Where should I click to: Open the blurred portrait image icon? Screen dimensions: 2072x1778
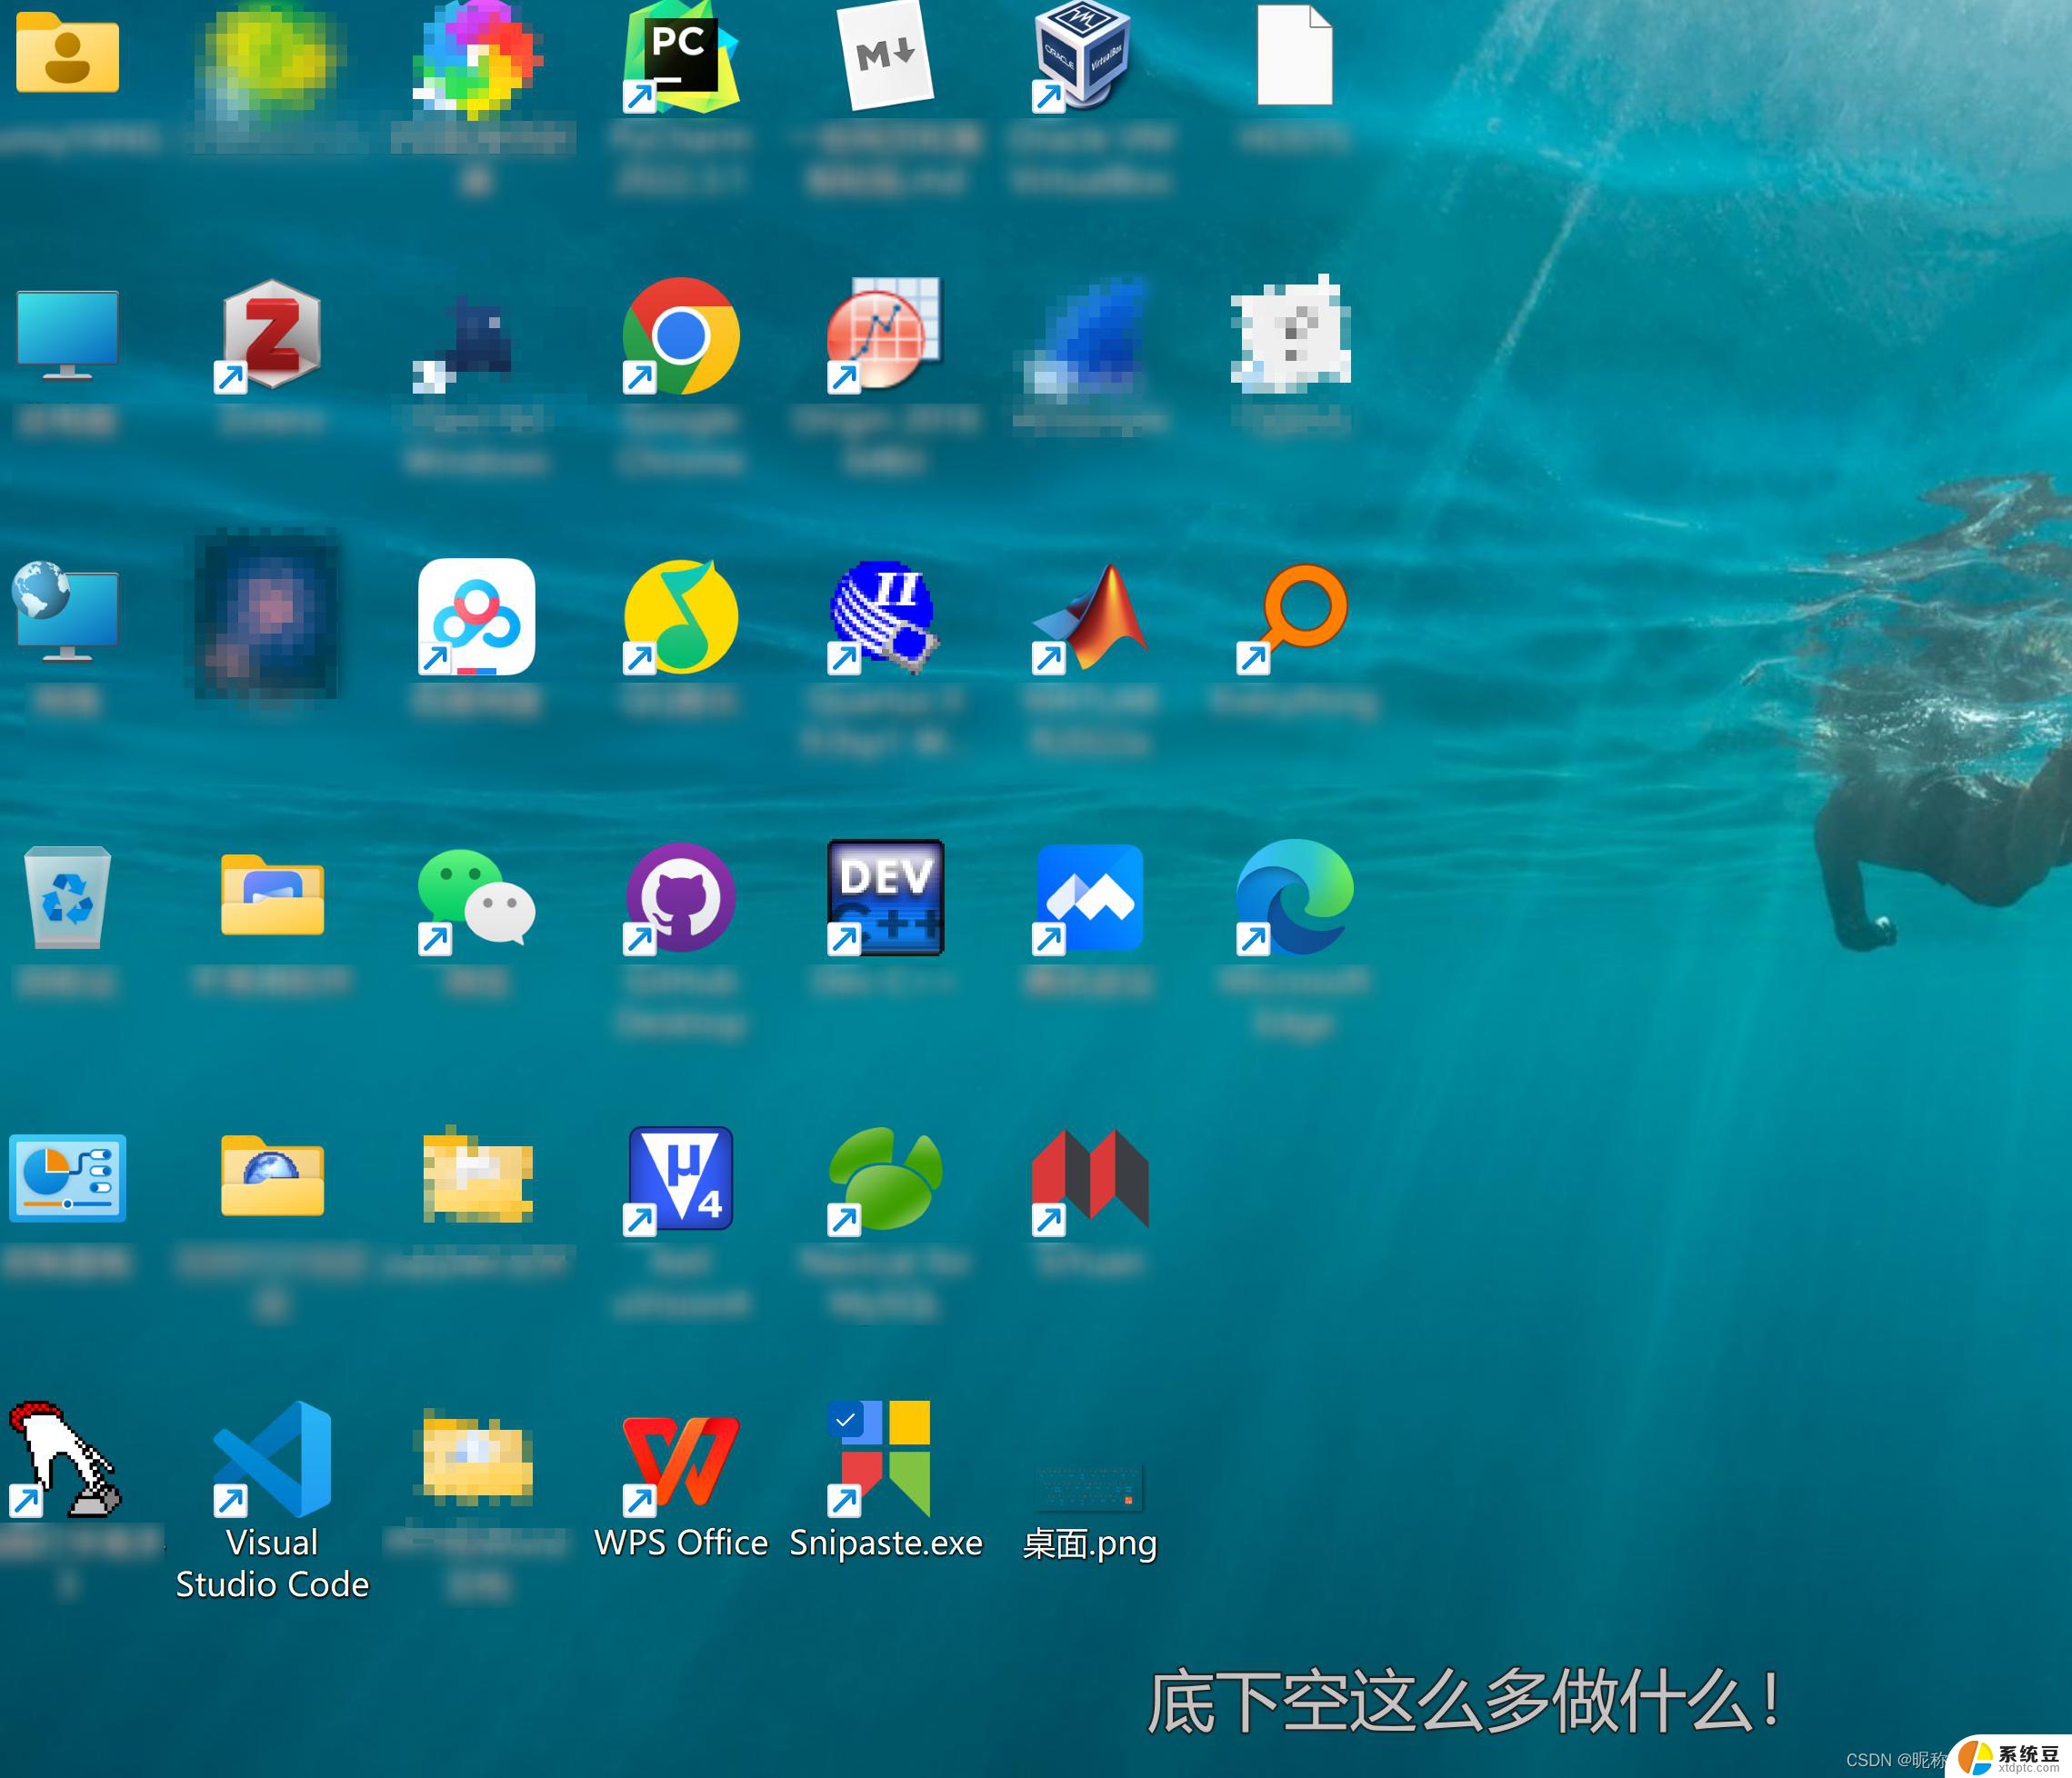click(x=266, y=614)
